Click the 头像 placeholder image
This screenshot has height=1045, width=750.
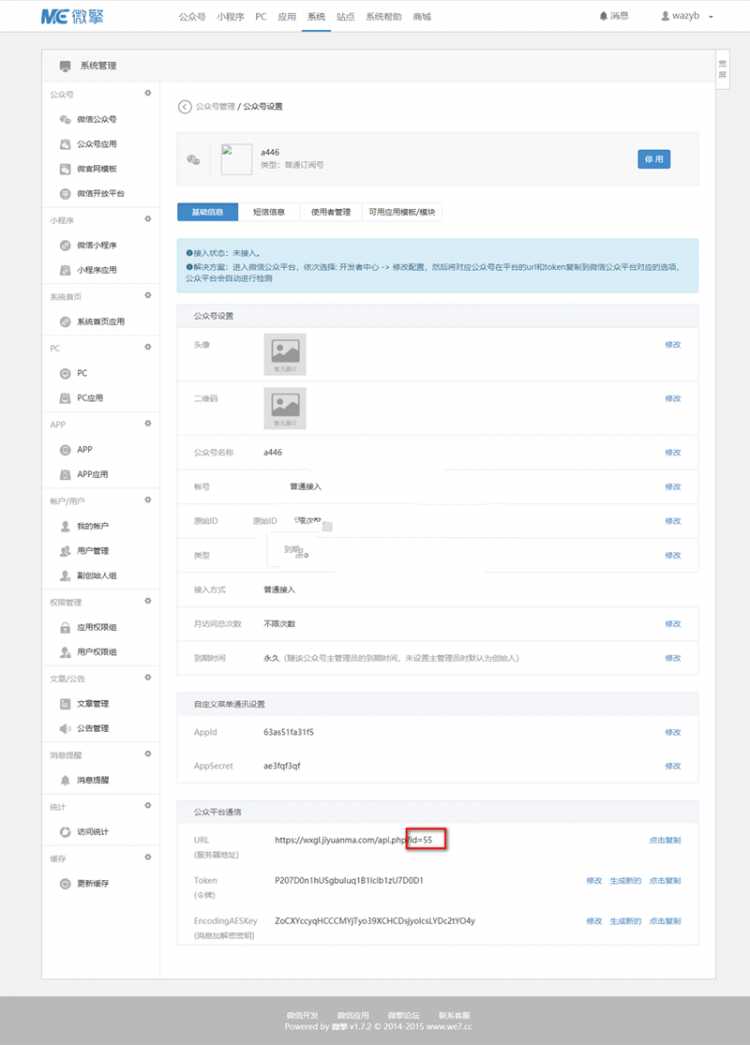click(x=285, y=355)
